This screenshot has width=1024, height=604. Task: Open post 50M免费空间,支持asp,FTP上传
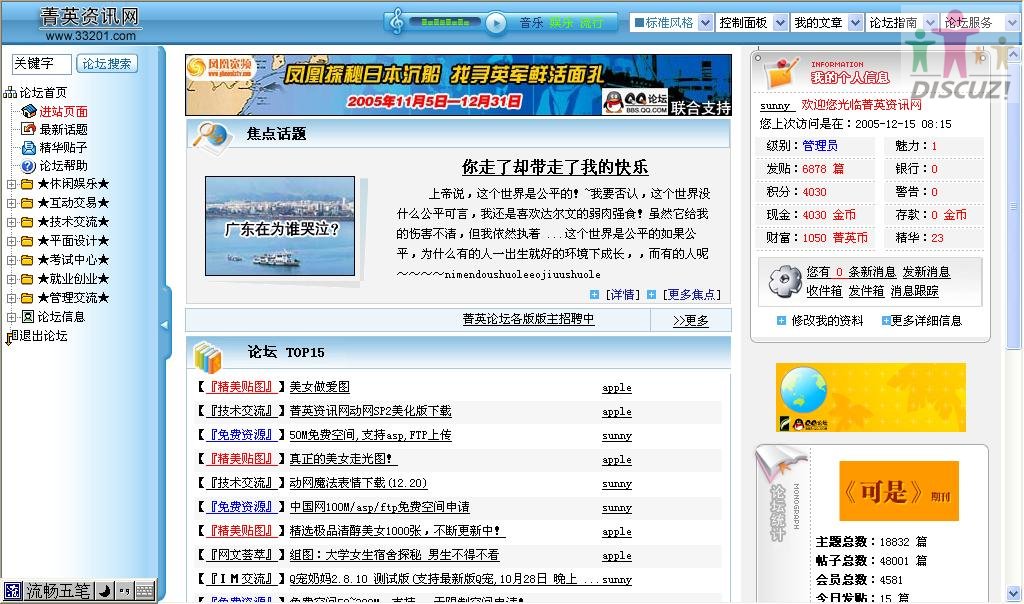point(370,435)
